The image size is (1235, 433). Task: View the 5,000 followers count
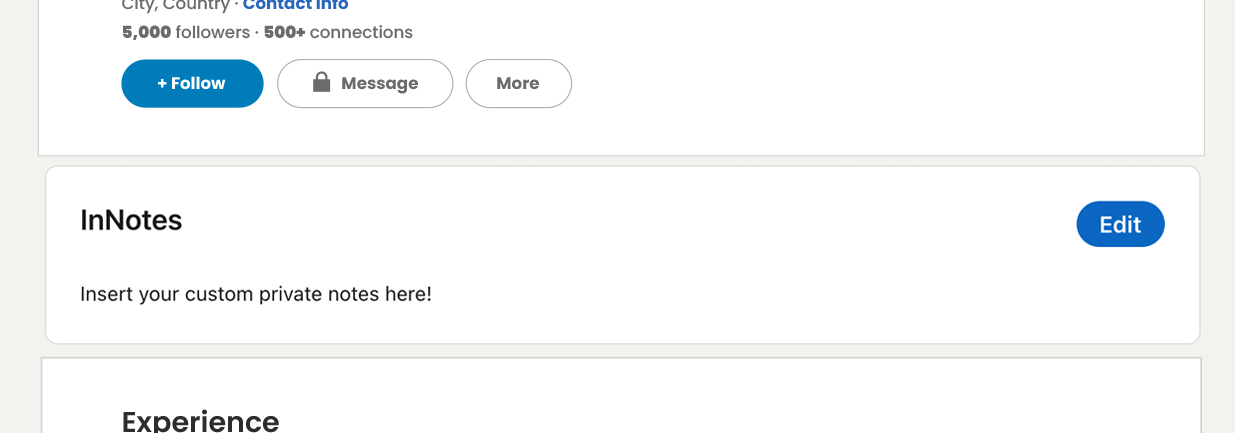click(x=186, y=32)
